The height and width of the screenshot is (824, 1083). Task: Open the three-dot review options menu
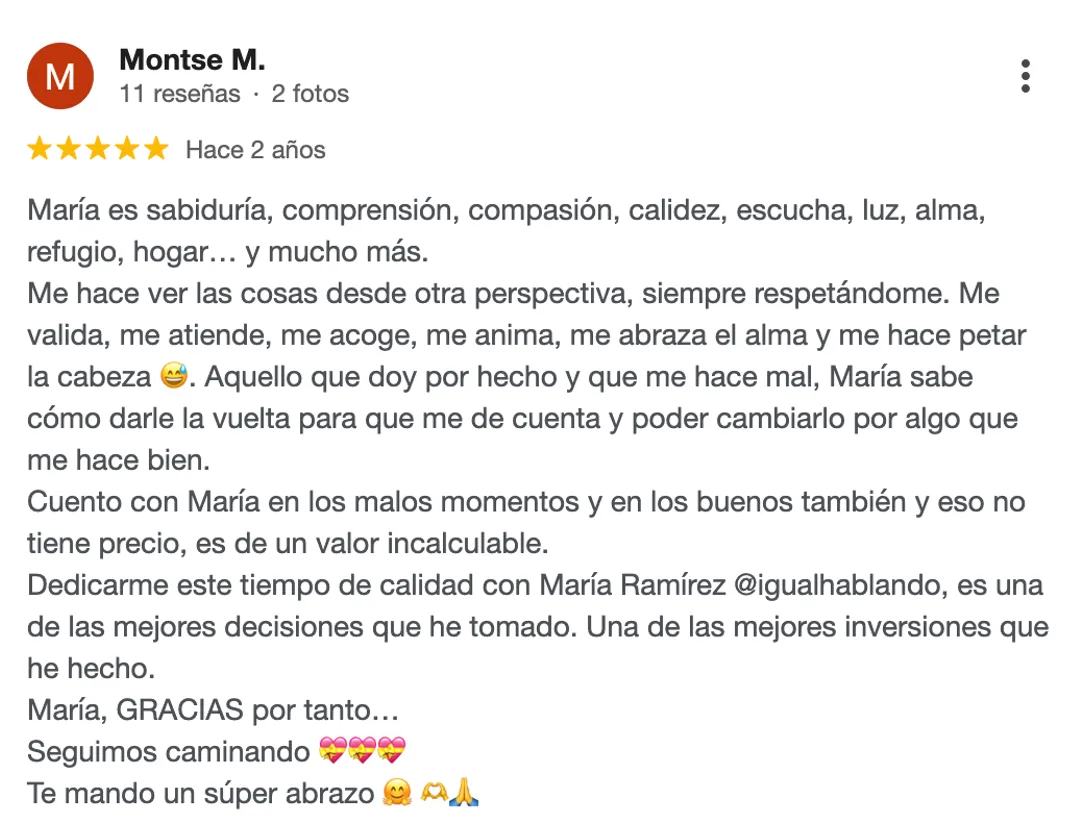pos(1025,76)
